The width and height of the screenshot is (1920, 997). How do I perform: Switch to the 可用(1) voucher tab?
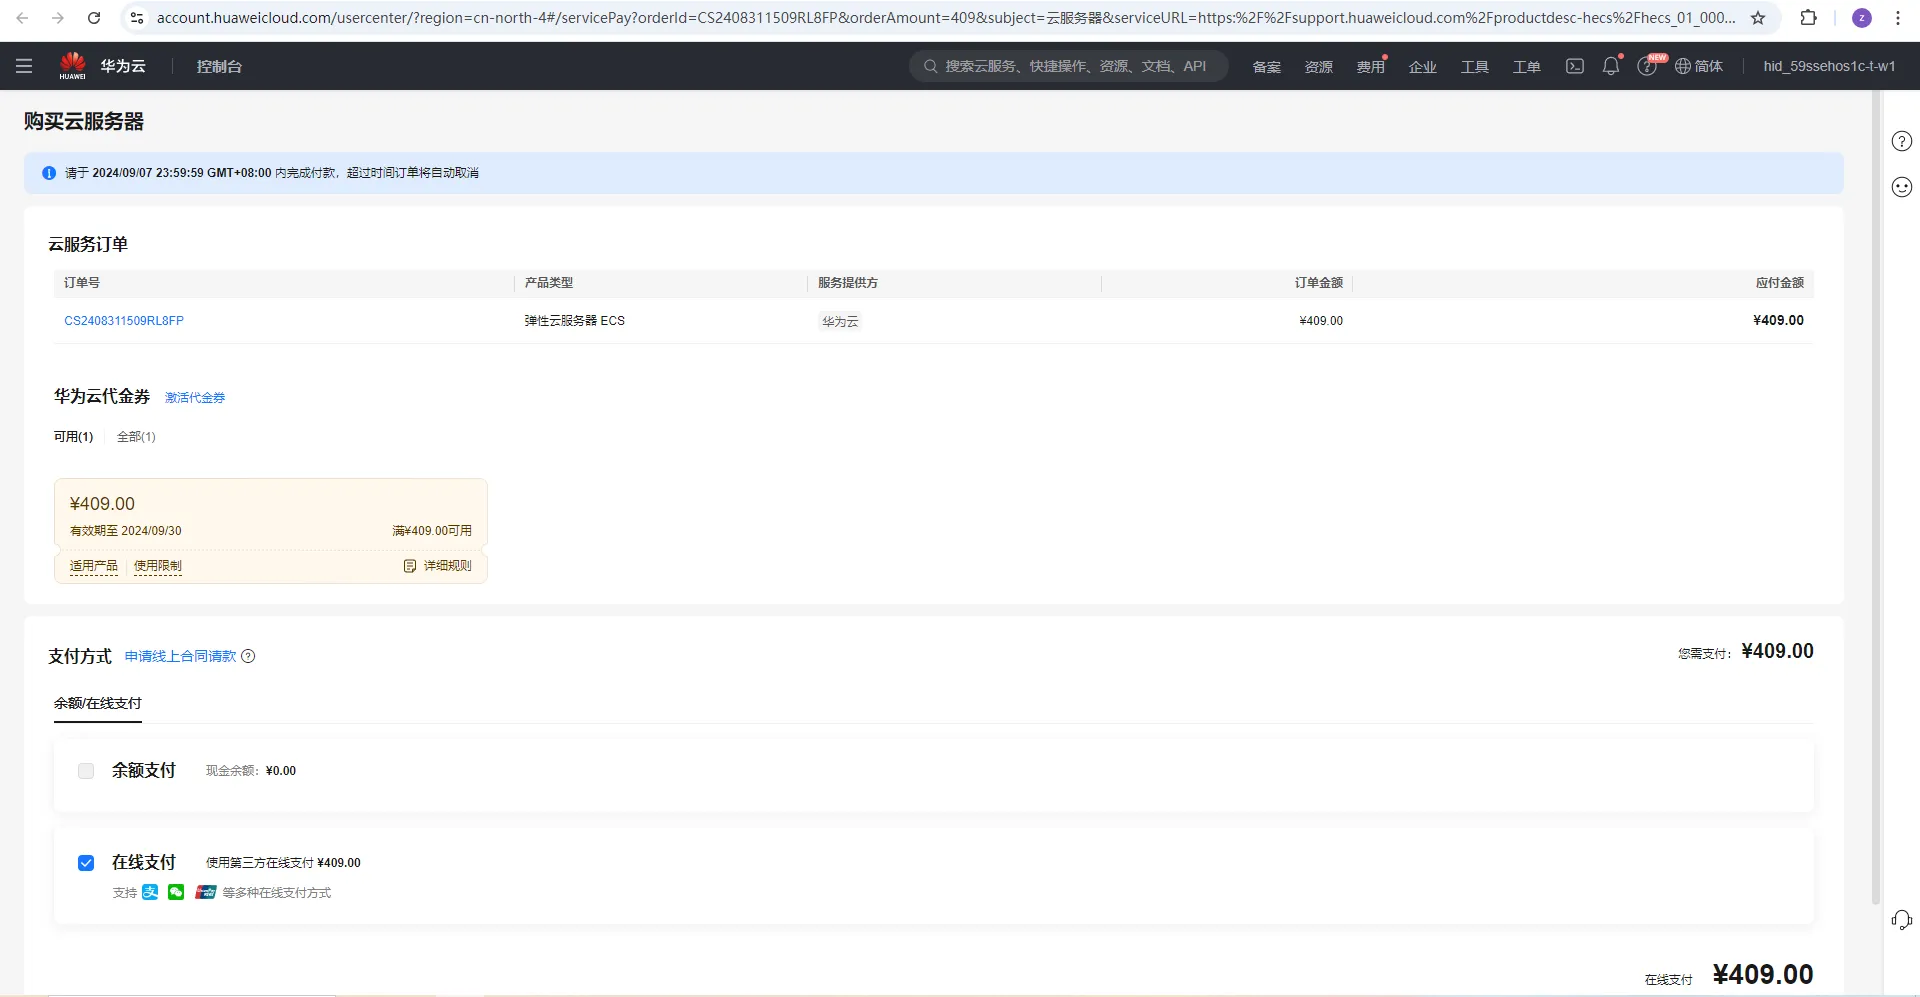click(74, 437)
